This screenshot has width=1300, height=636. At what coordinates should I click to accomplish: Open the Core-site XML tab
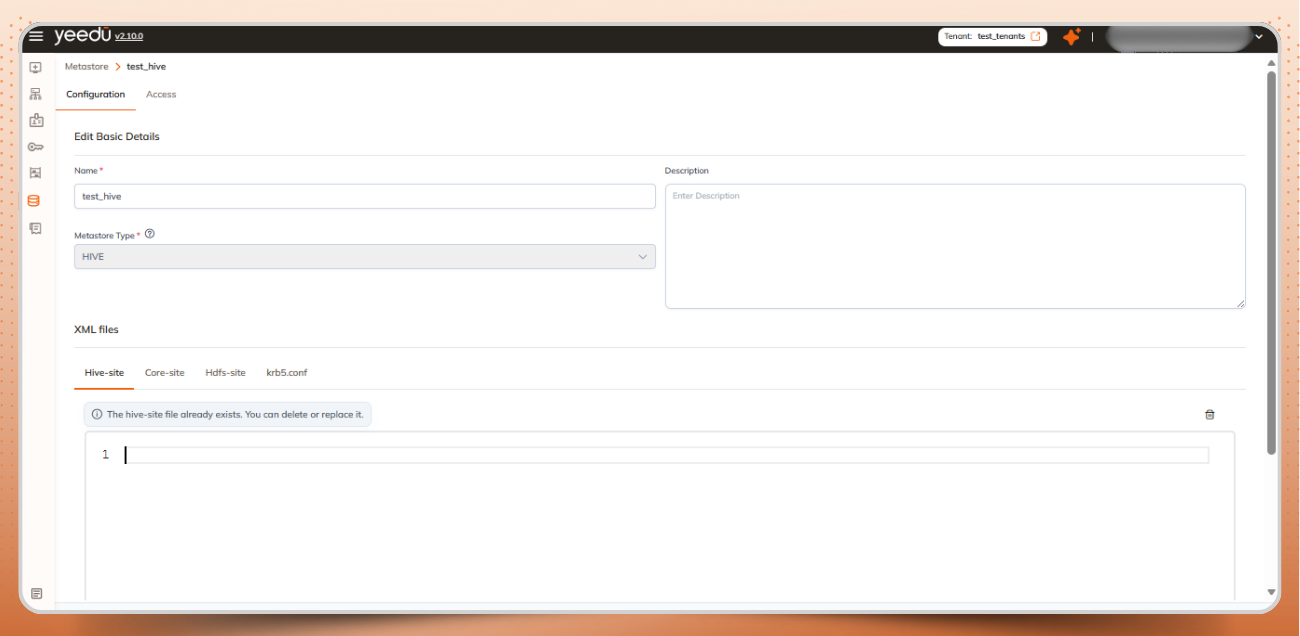tap(164, 372)
